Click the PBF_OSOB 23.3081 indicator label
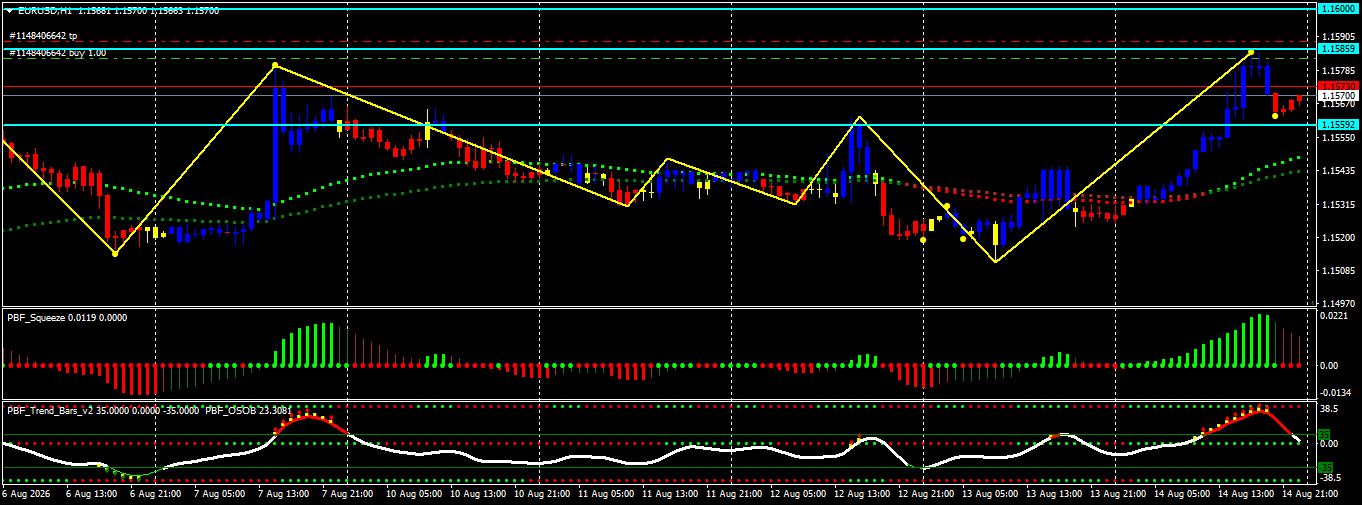The height and width of the screenshot is (505, 1362). pos(249,409)
